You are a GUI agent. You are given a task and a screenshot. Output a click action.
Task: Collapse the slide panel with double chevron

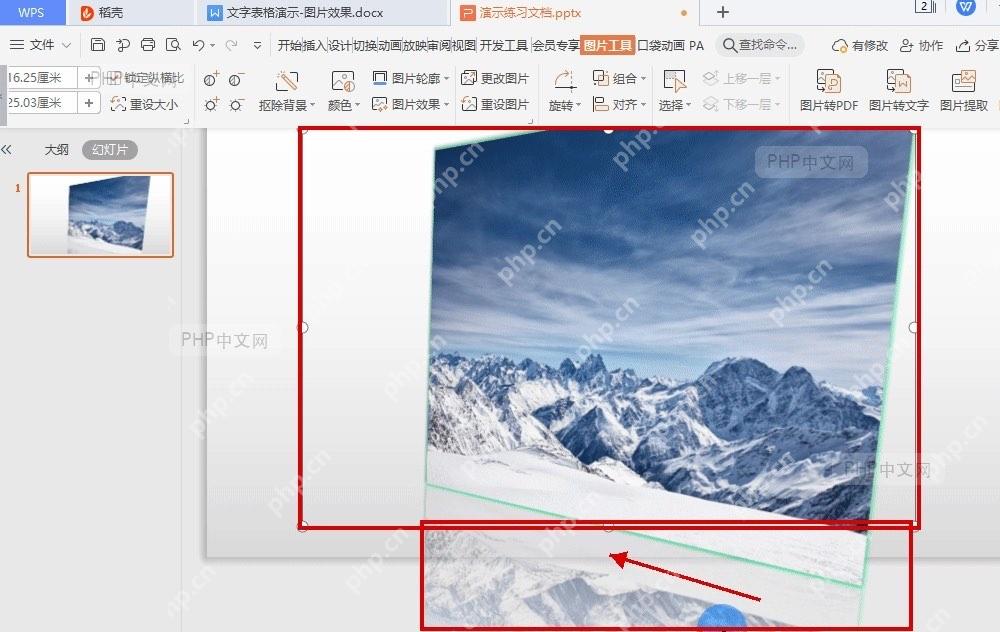click(x=6, y=150)
